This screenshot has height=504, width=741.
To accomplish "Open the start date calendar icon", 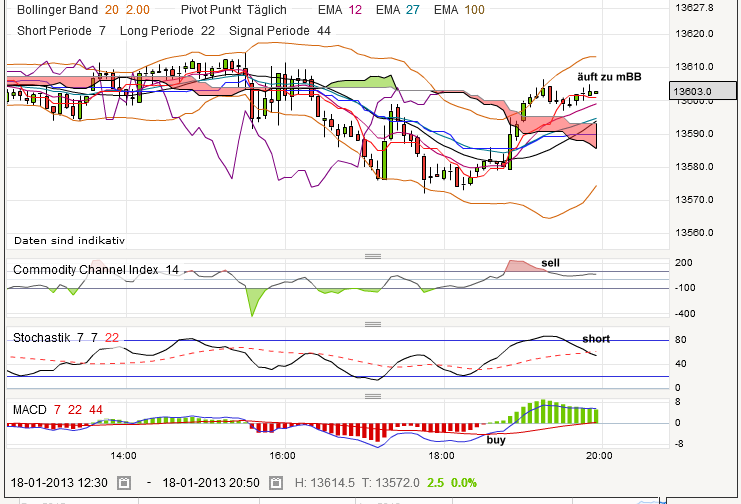I will (x=124, y=483).
